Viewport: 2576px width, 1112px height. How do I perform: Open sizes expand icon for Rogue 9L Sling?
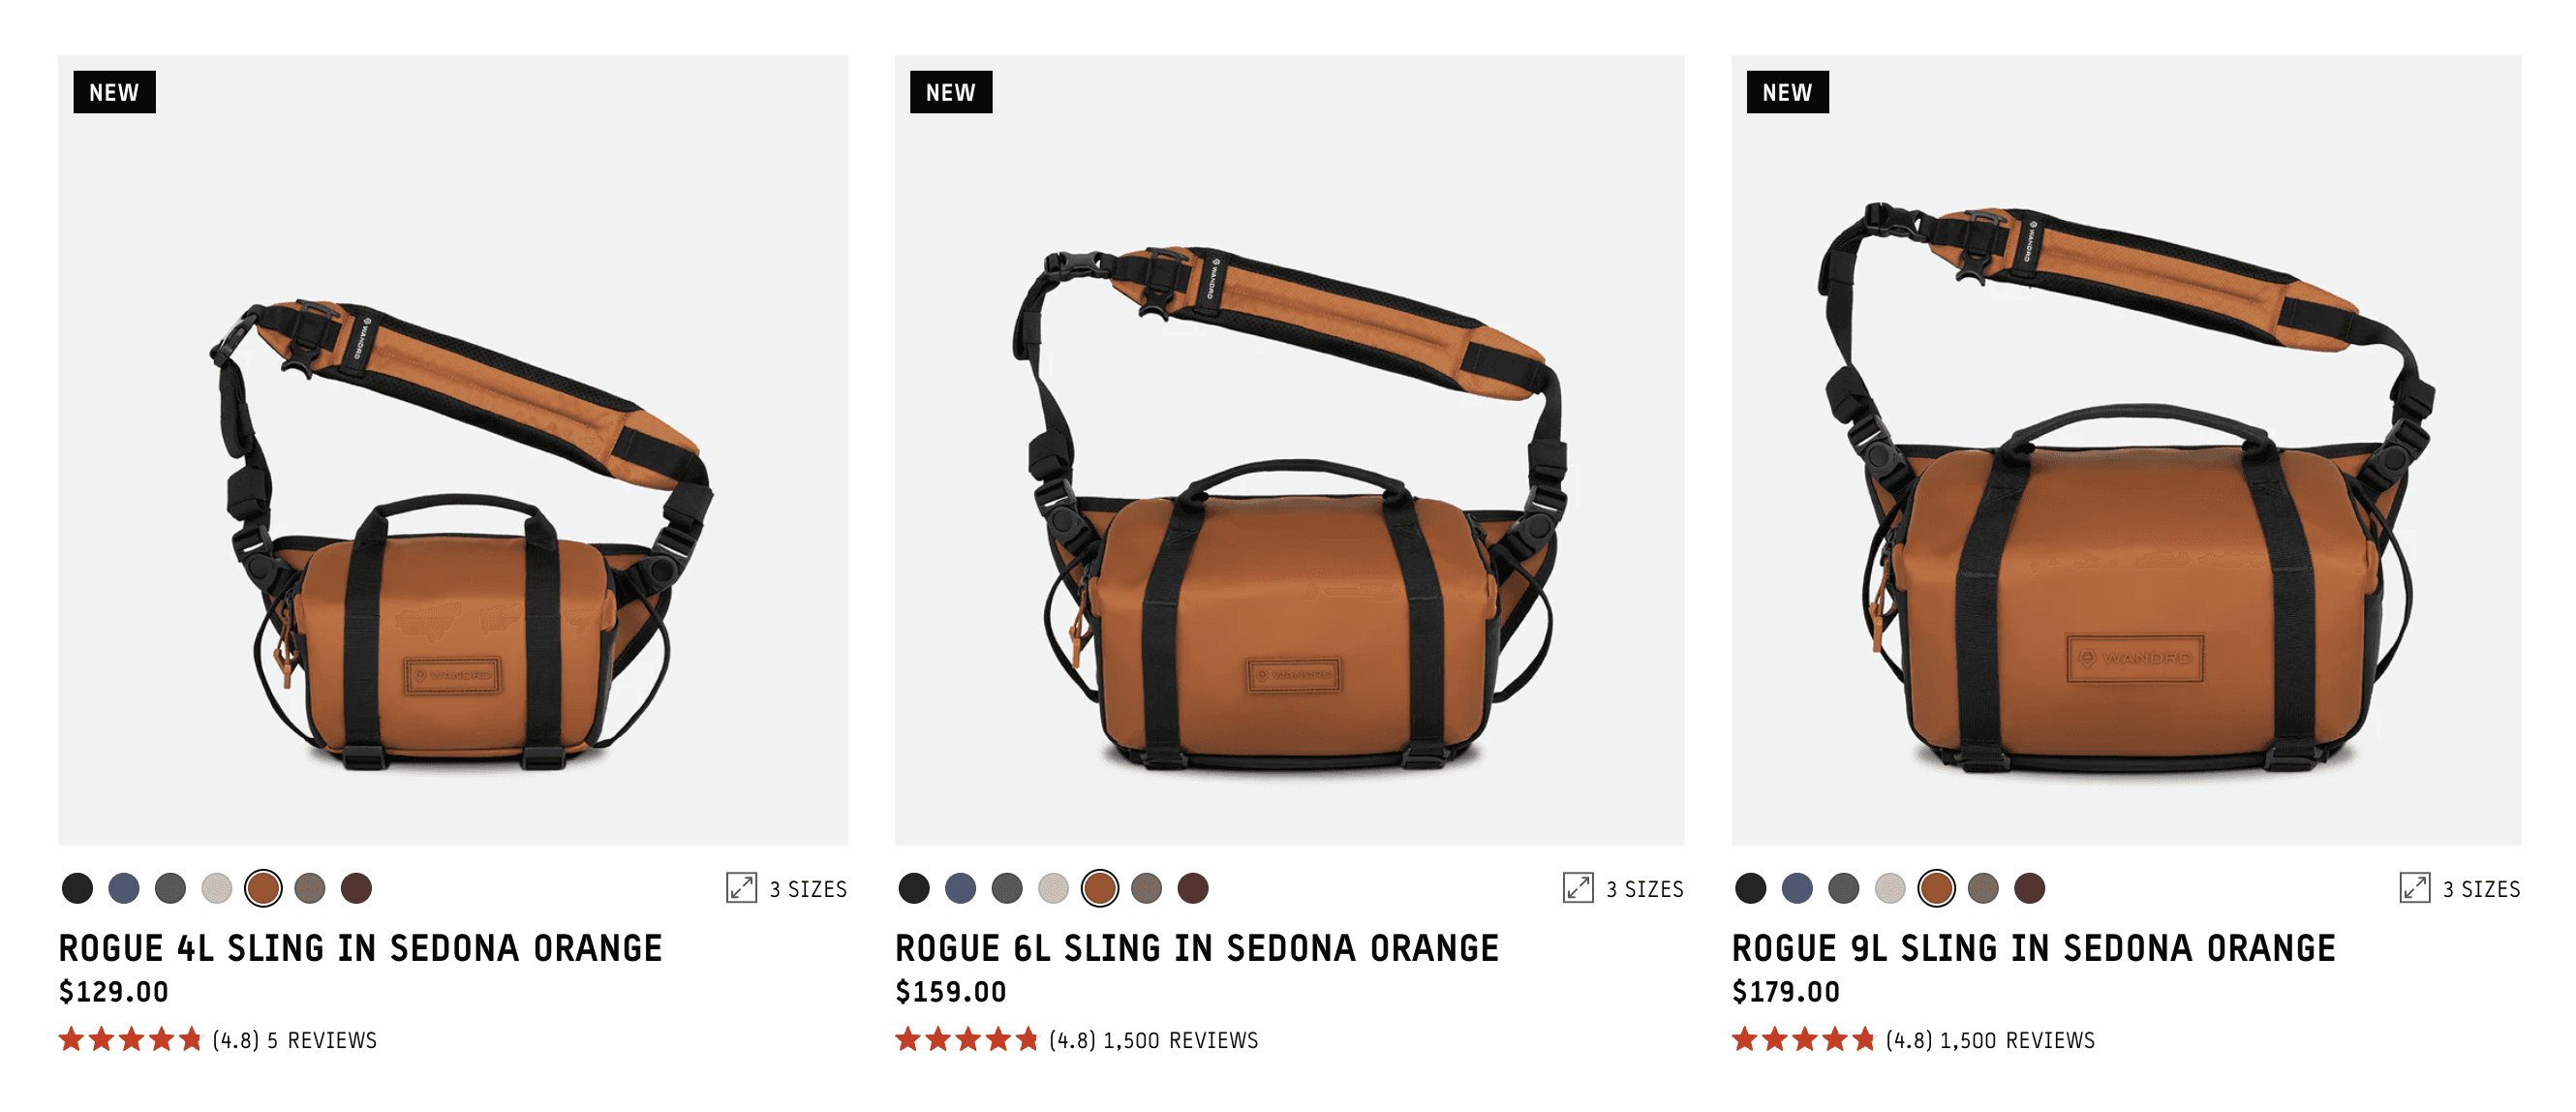(2415, 888)
